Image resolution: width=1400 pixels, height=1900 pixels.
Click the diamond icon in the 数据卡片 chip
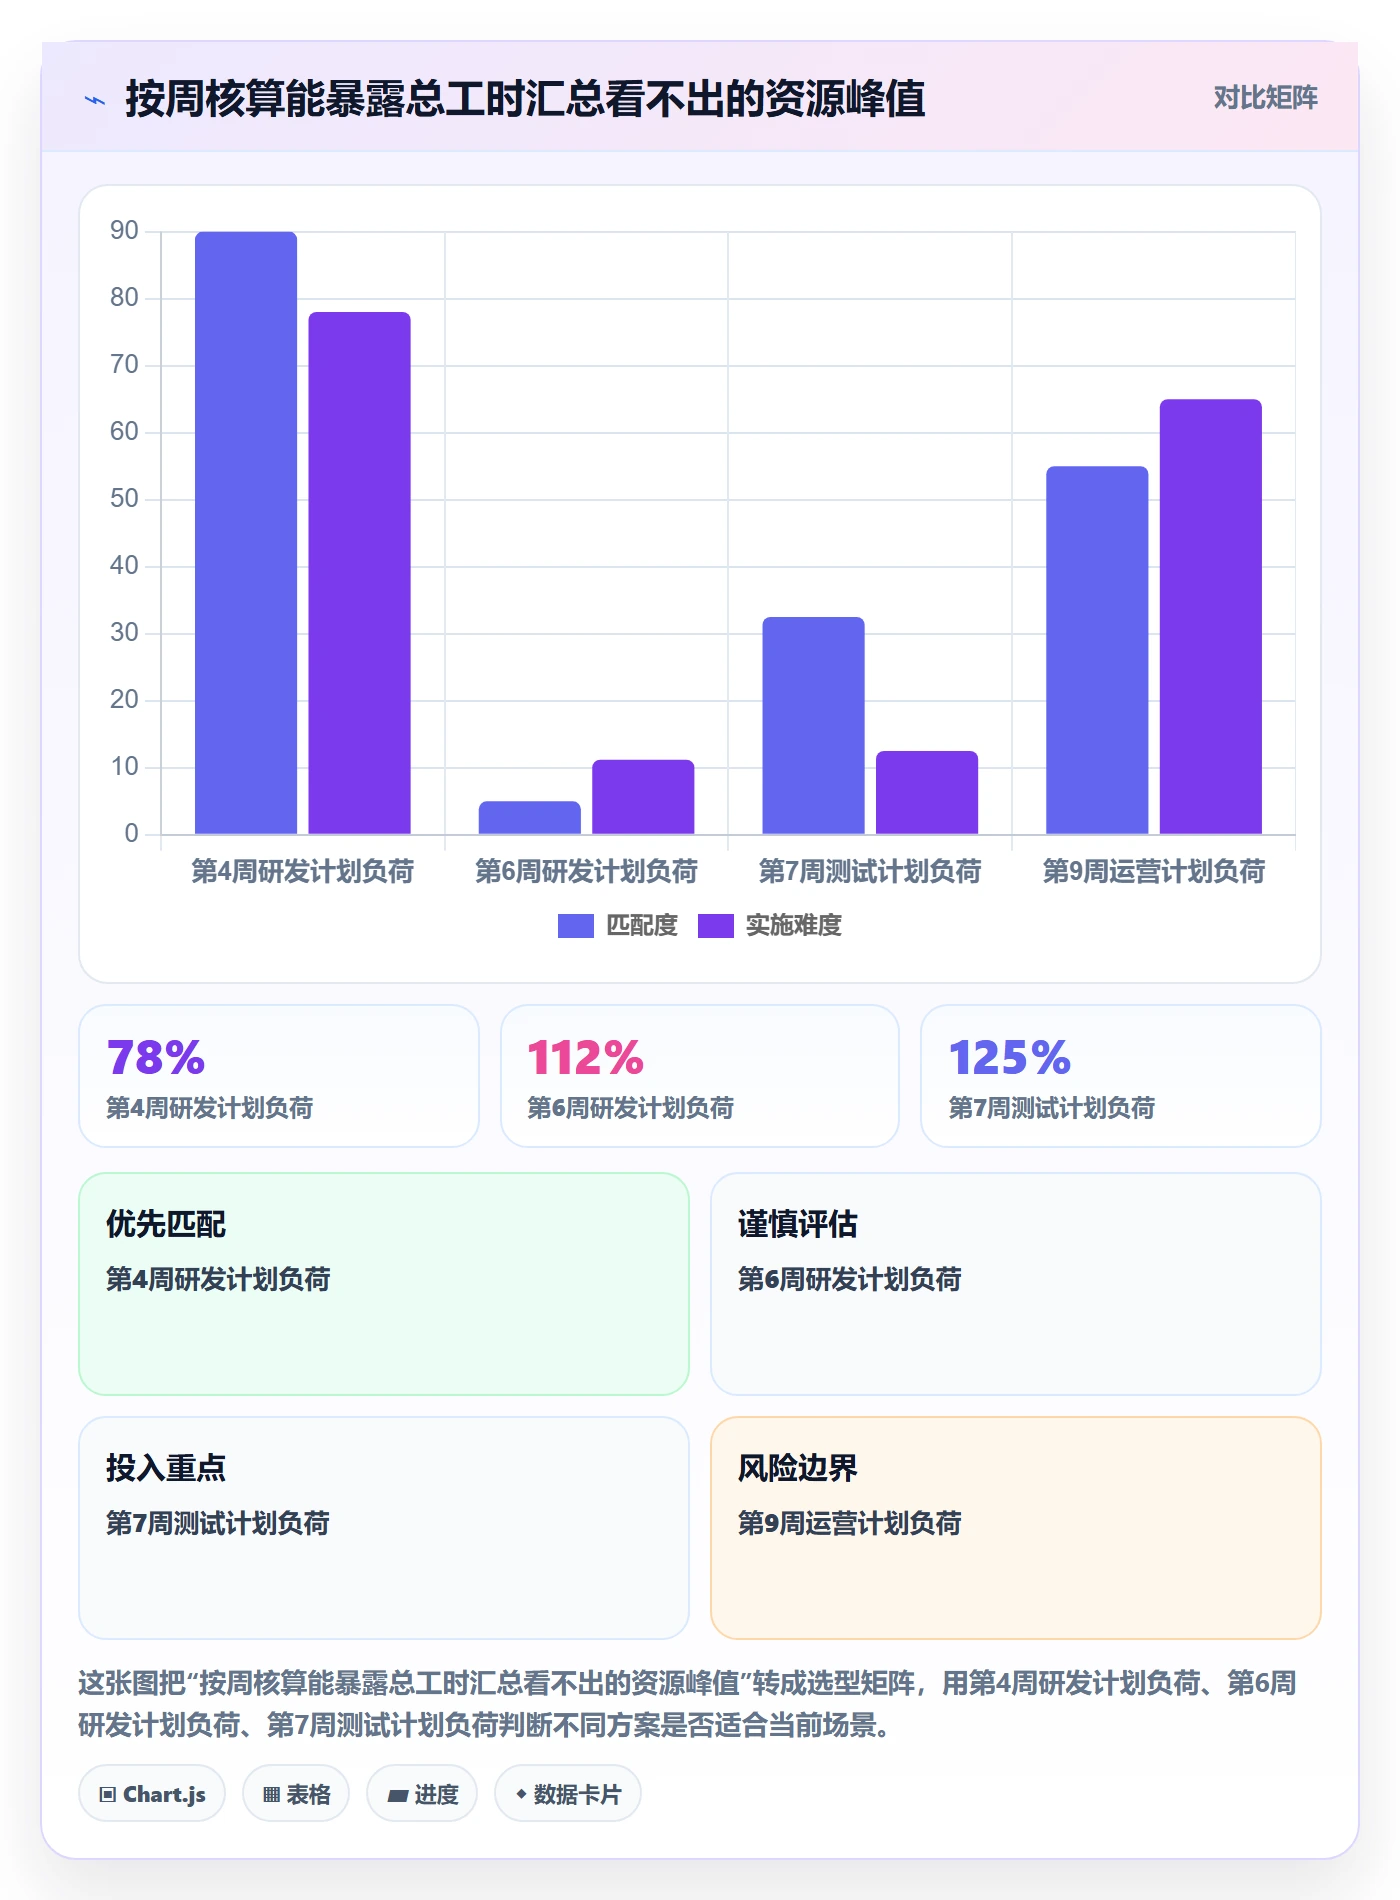[521, 1795]
